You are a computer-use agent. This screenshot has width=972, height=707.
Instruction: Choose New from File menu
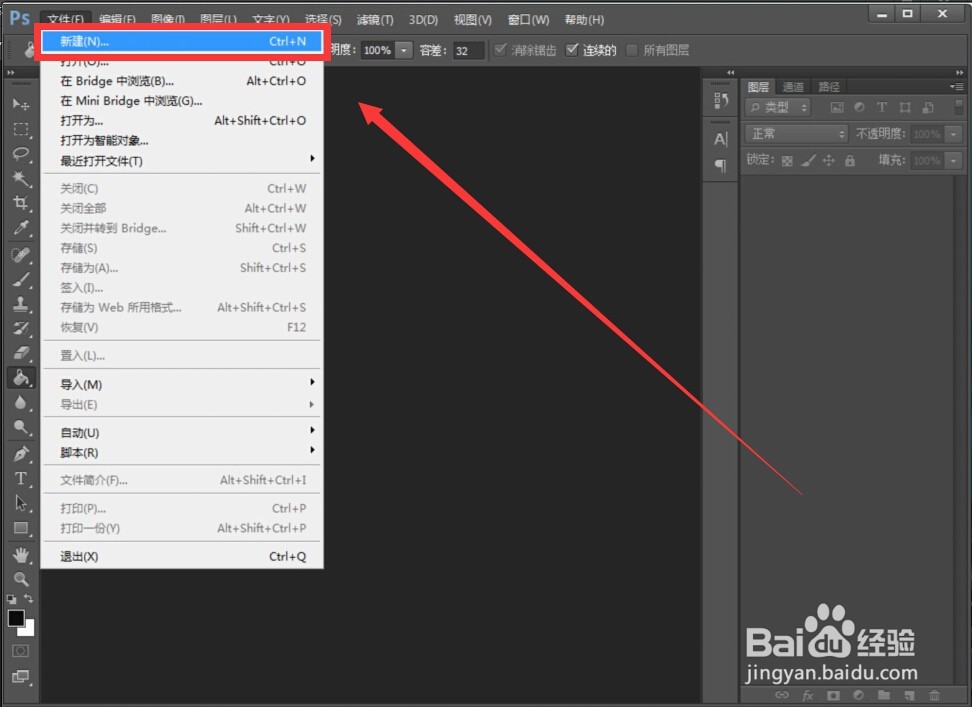click(182, 42)
